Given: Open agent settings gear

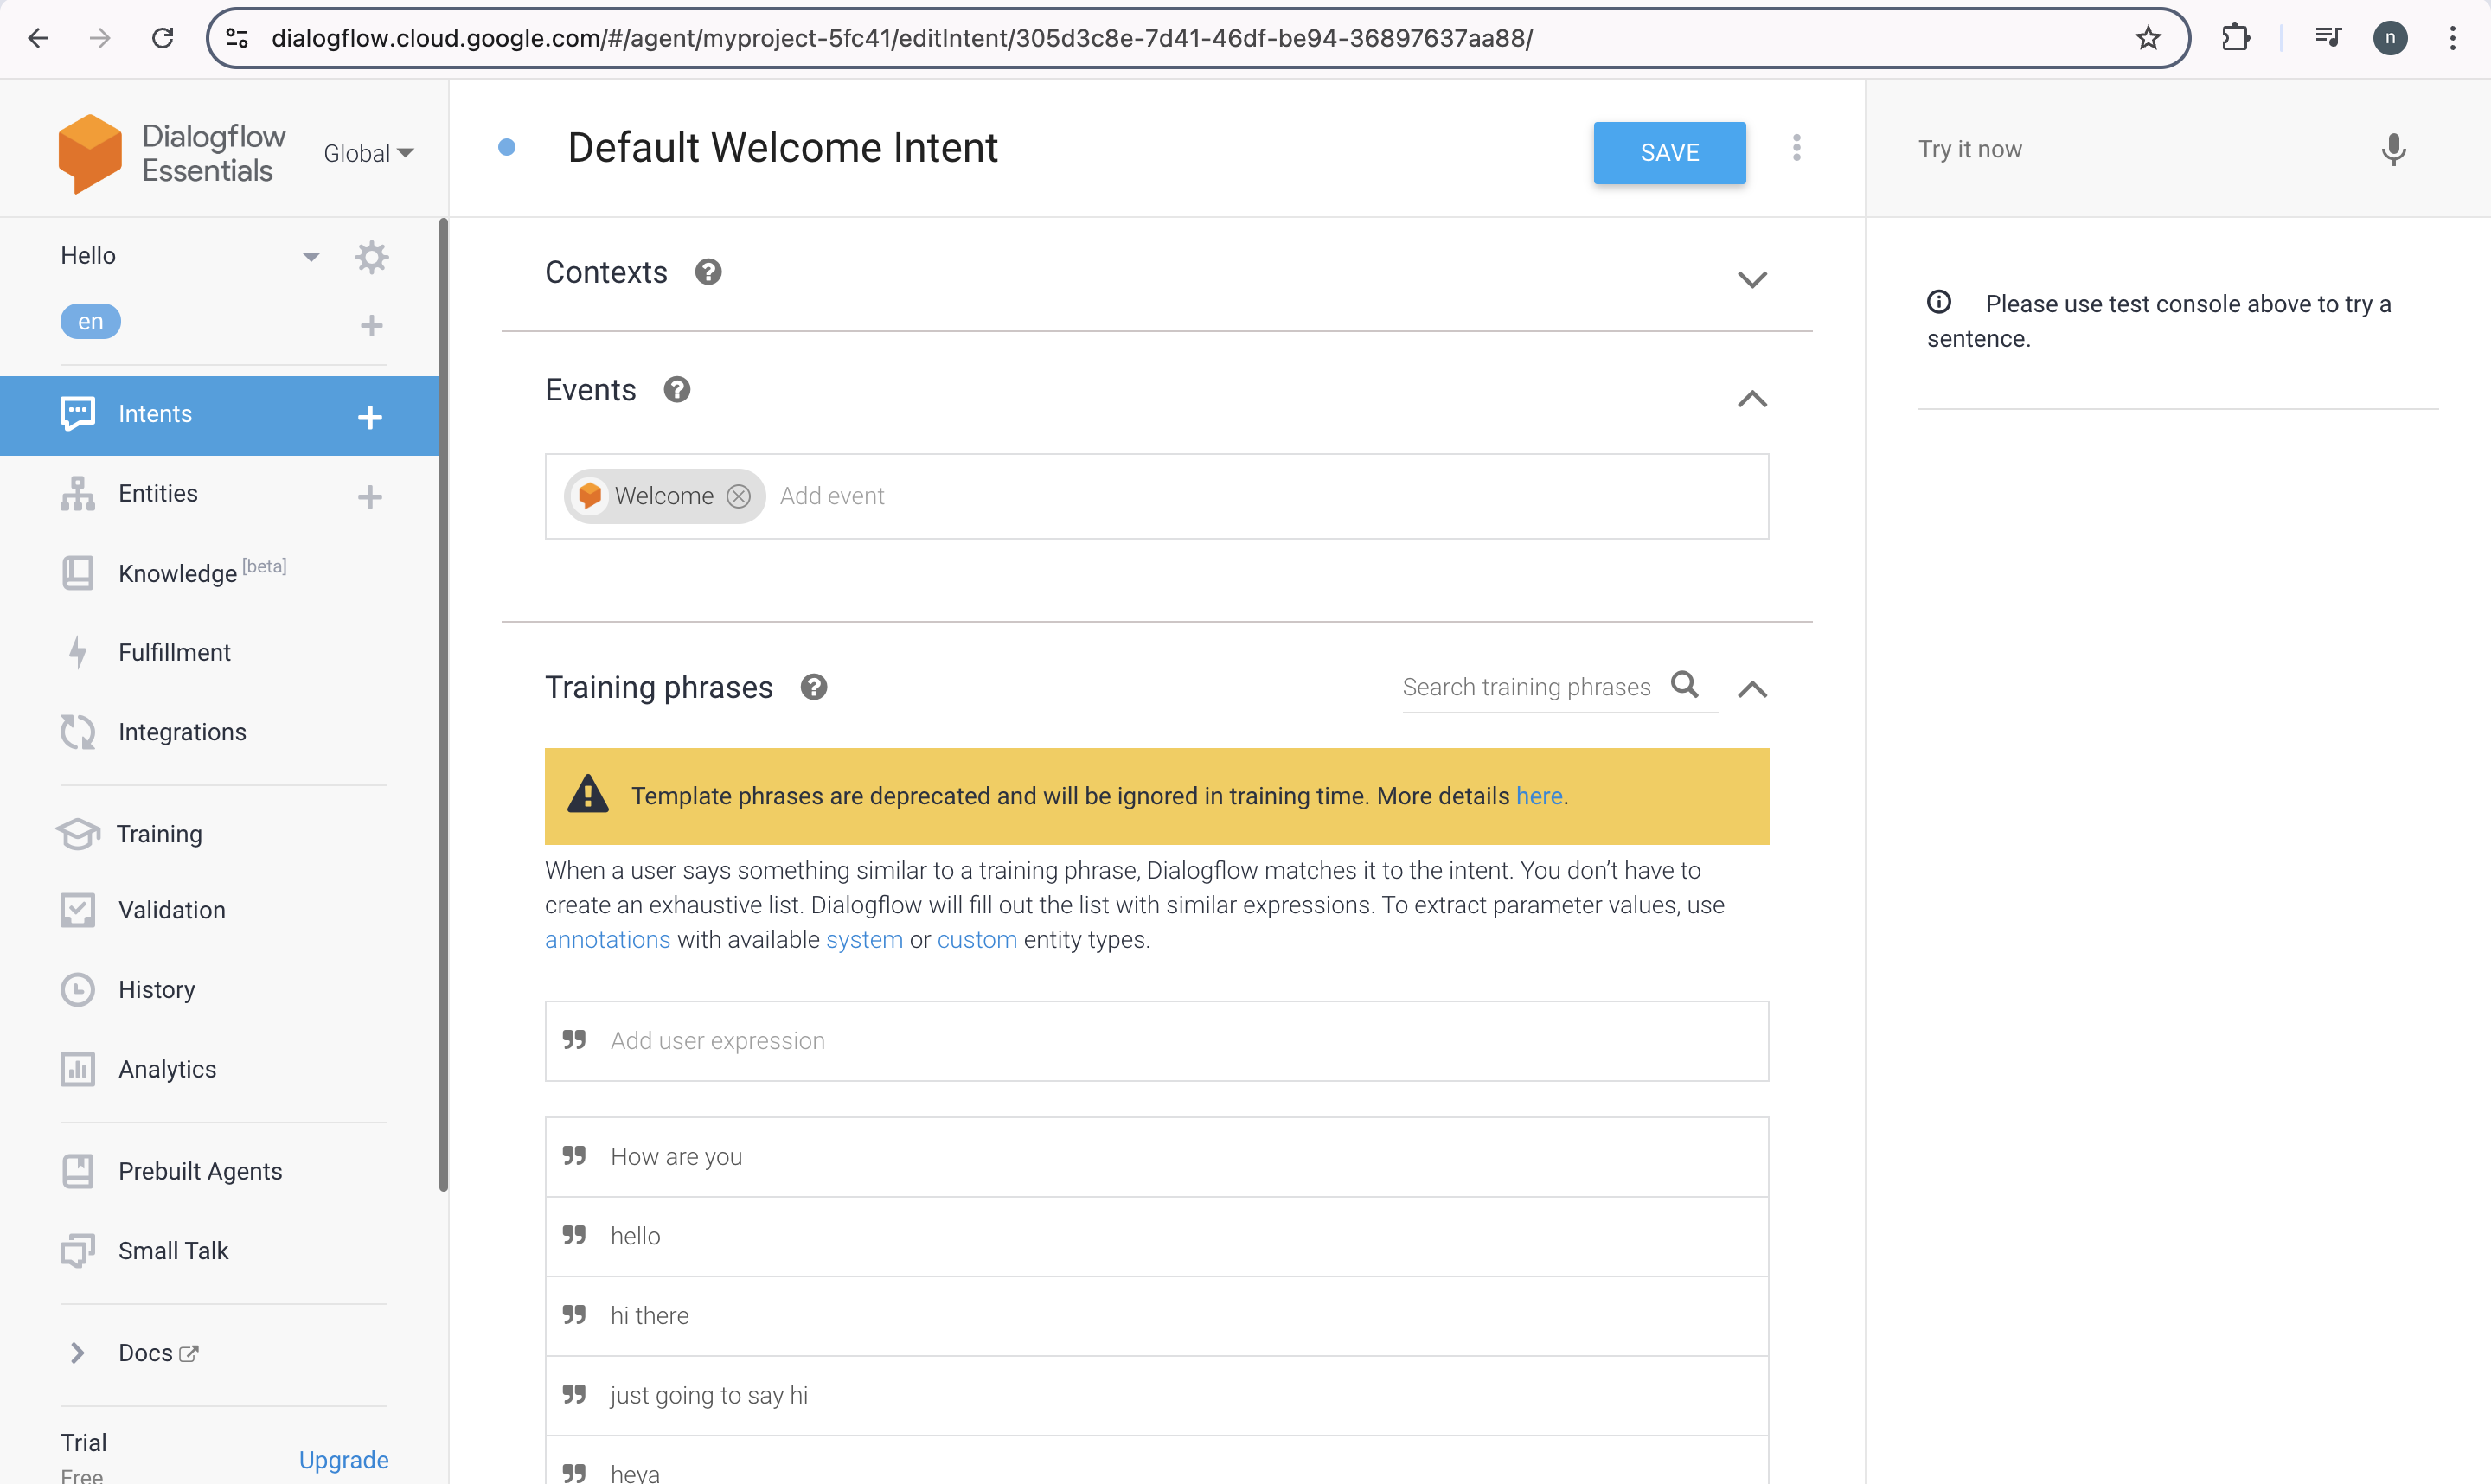Looking at the screenshot, I should click(x=371, y=257).
